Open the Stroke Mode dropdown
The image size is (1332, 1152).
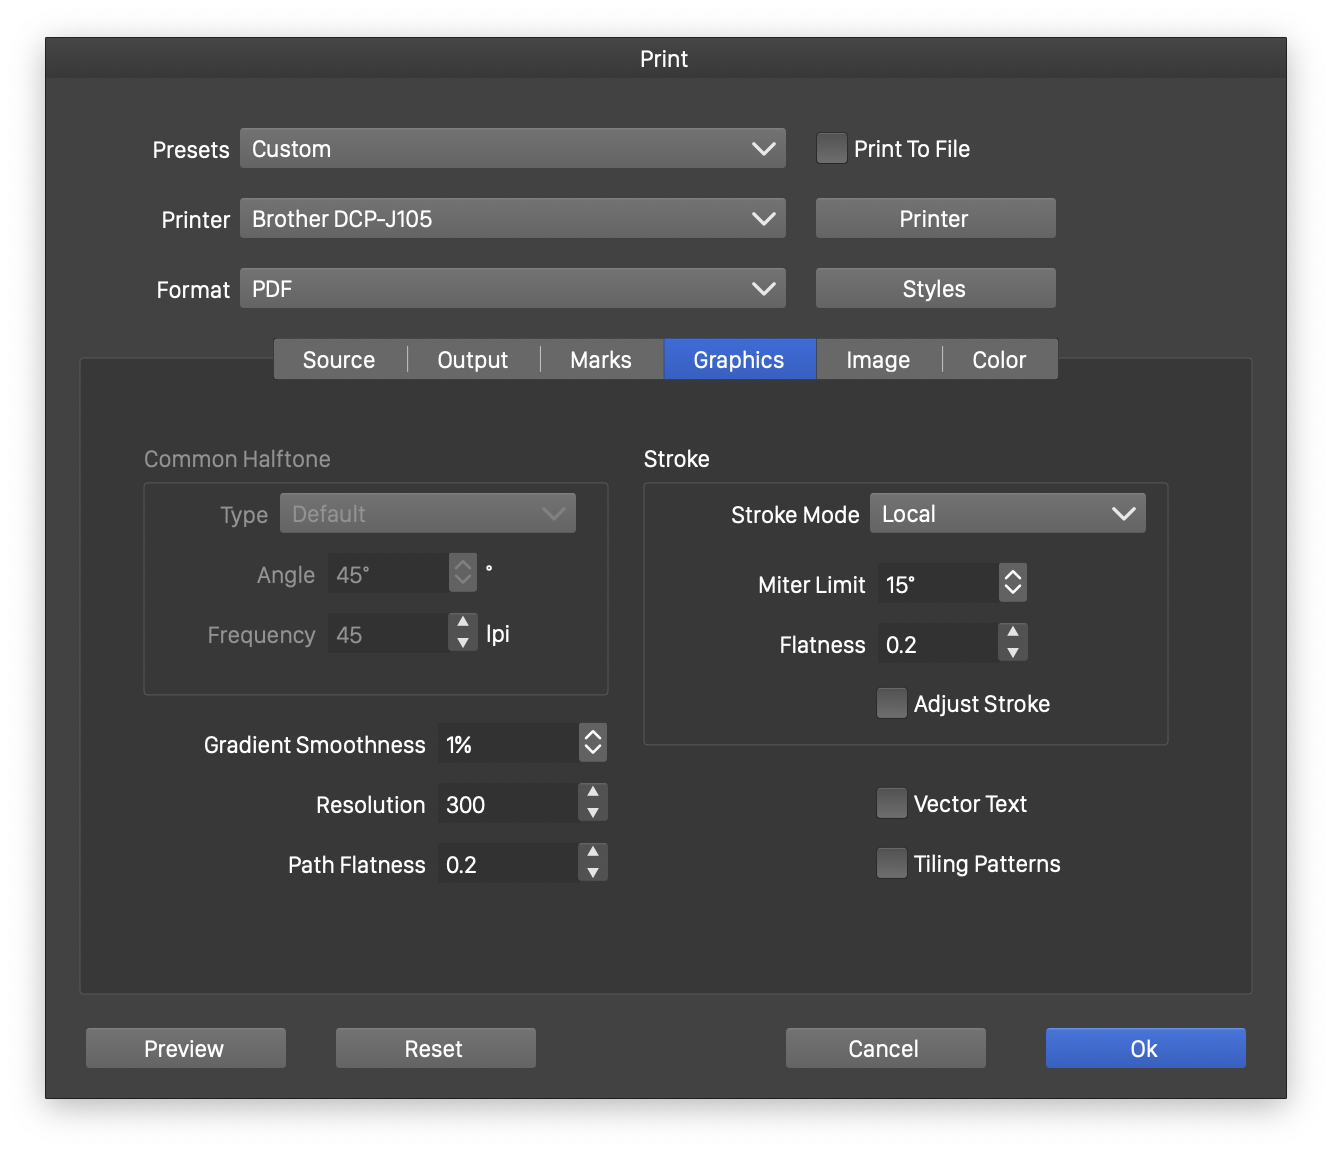coord(1007,514)
